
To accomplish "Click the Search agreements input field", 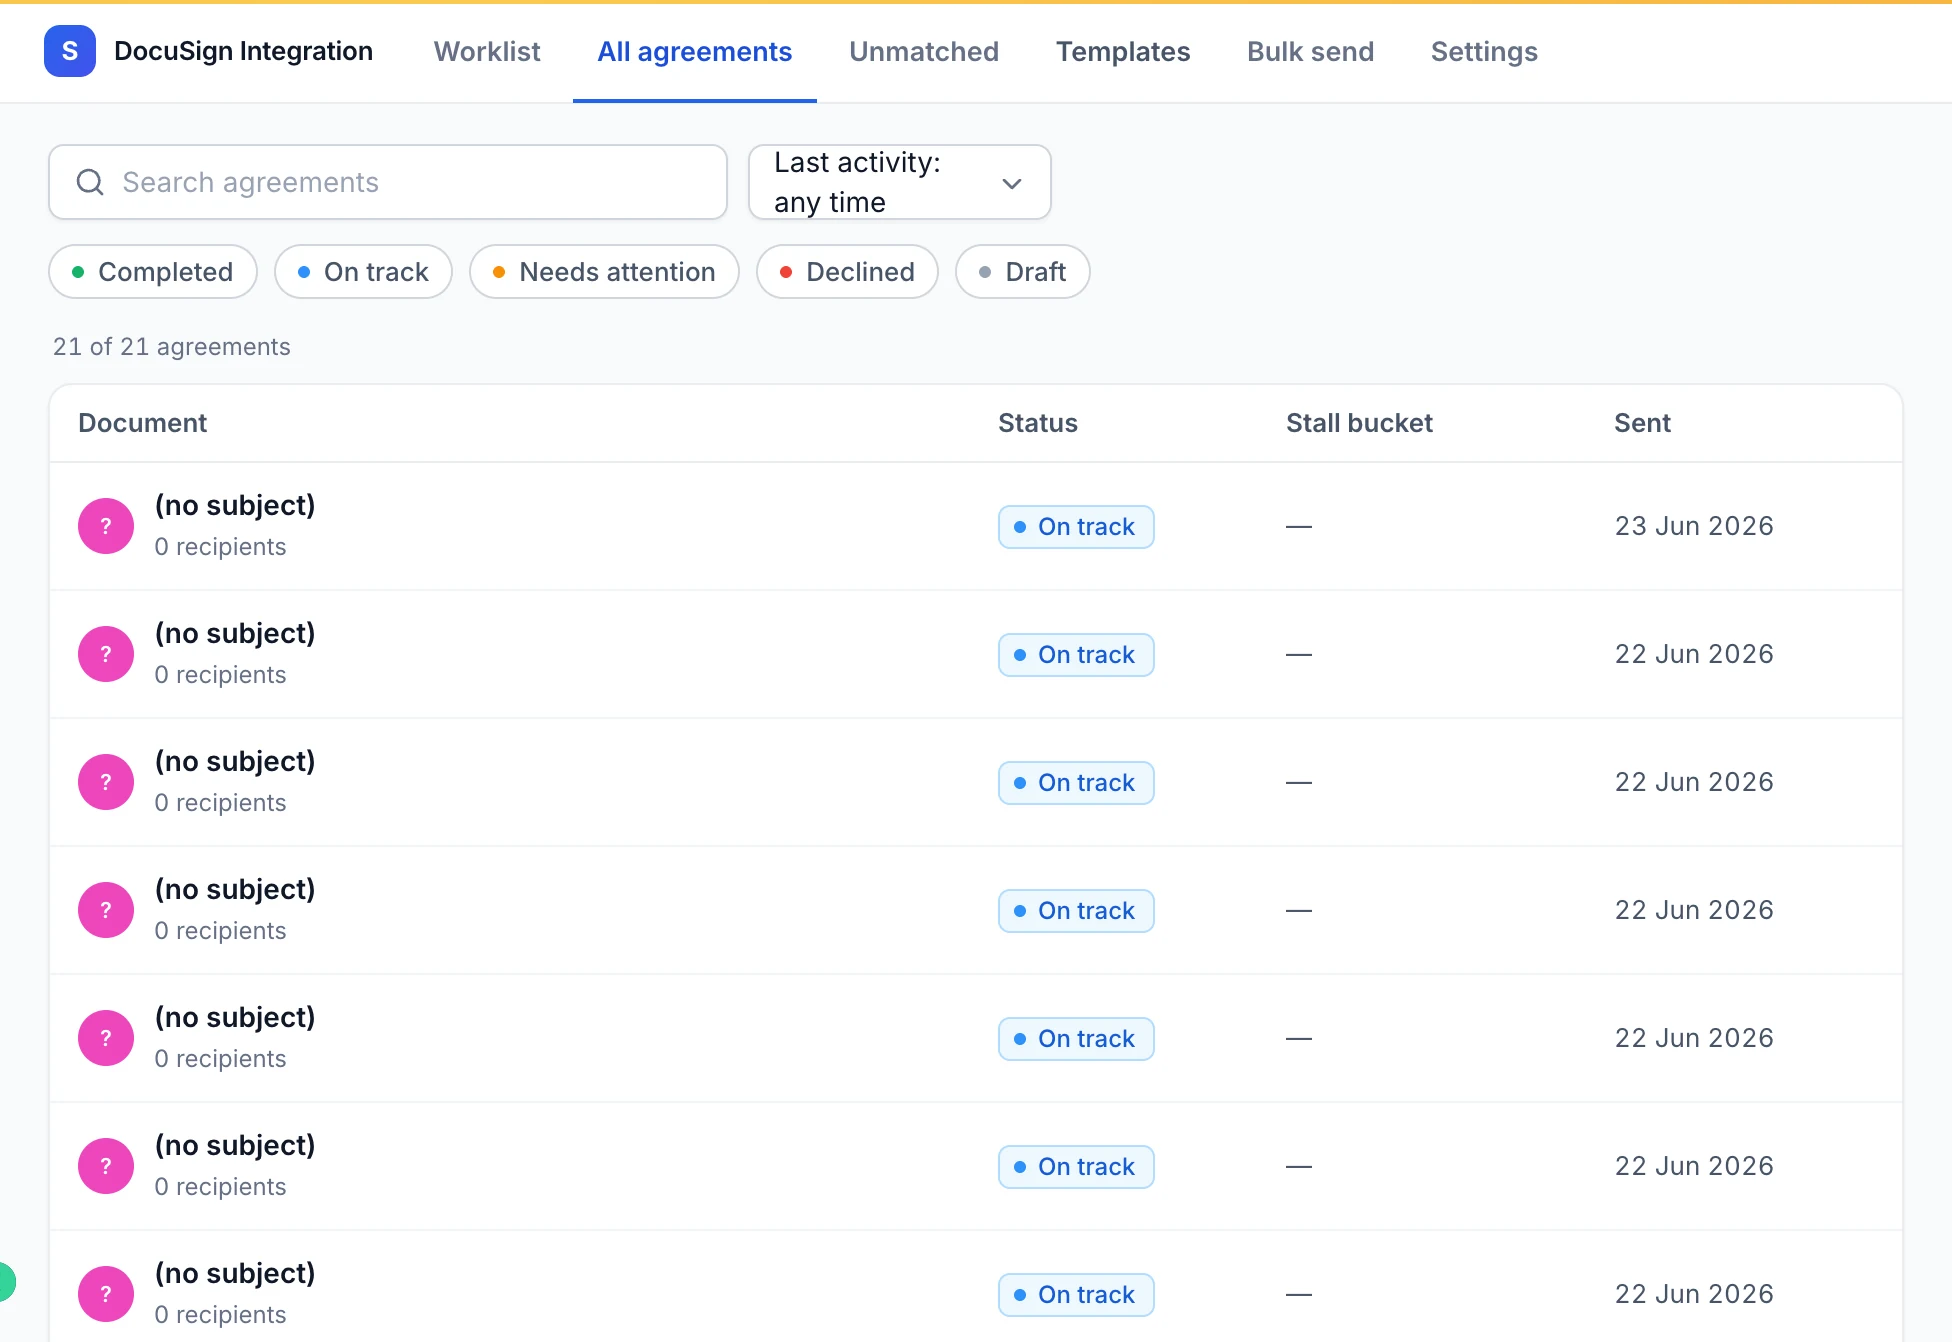I will point(388,182).
